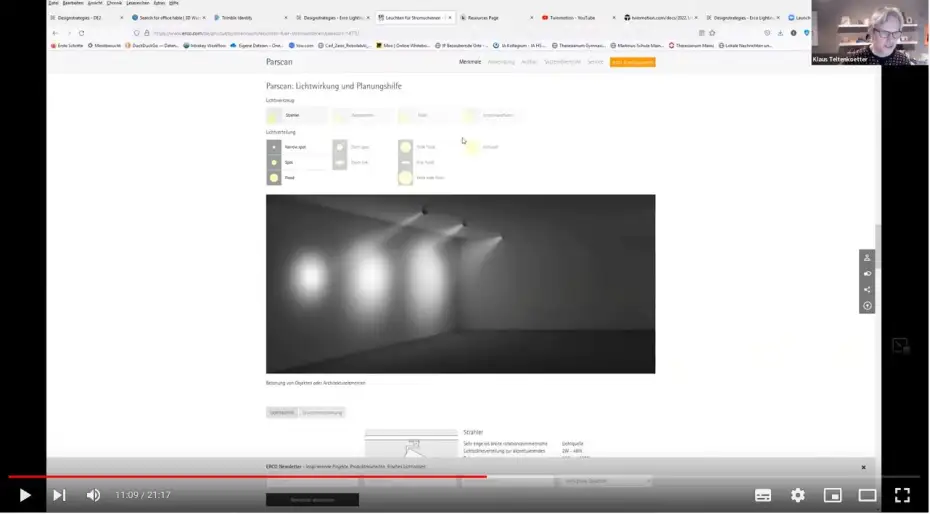
Task: Click the Strahler heading text
Action: pyautogui.click(x=473, y=432)
